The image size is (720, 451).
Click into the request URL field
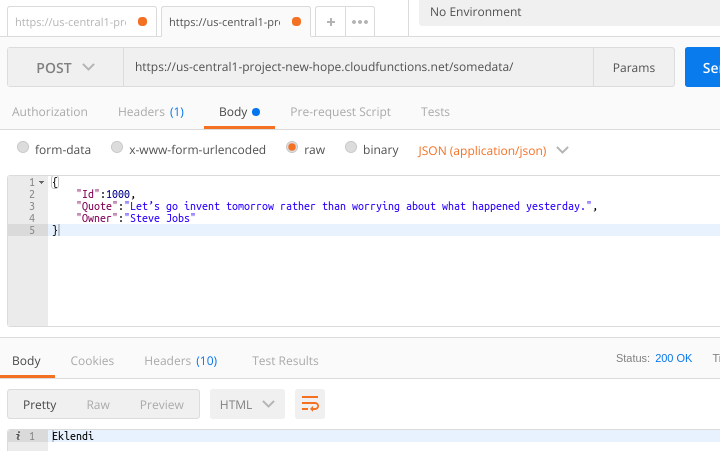click(x=355, y=68)
